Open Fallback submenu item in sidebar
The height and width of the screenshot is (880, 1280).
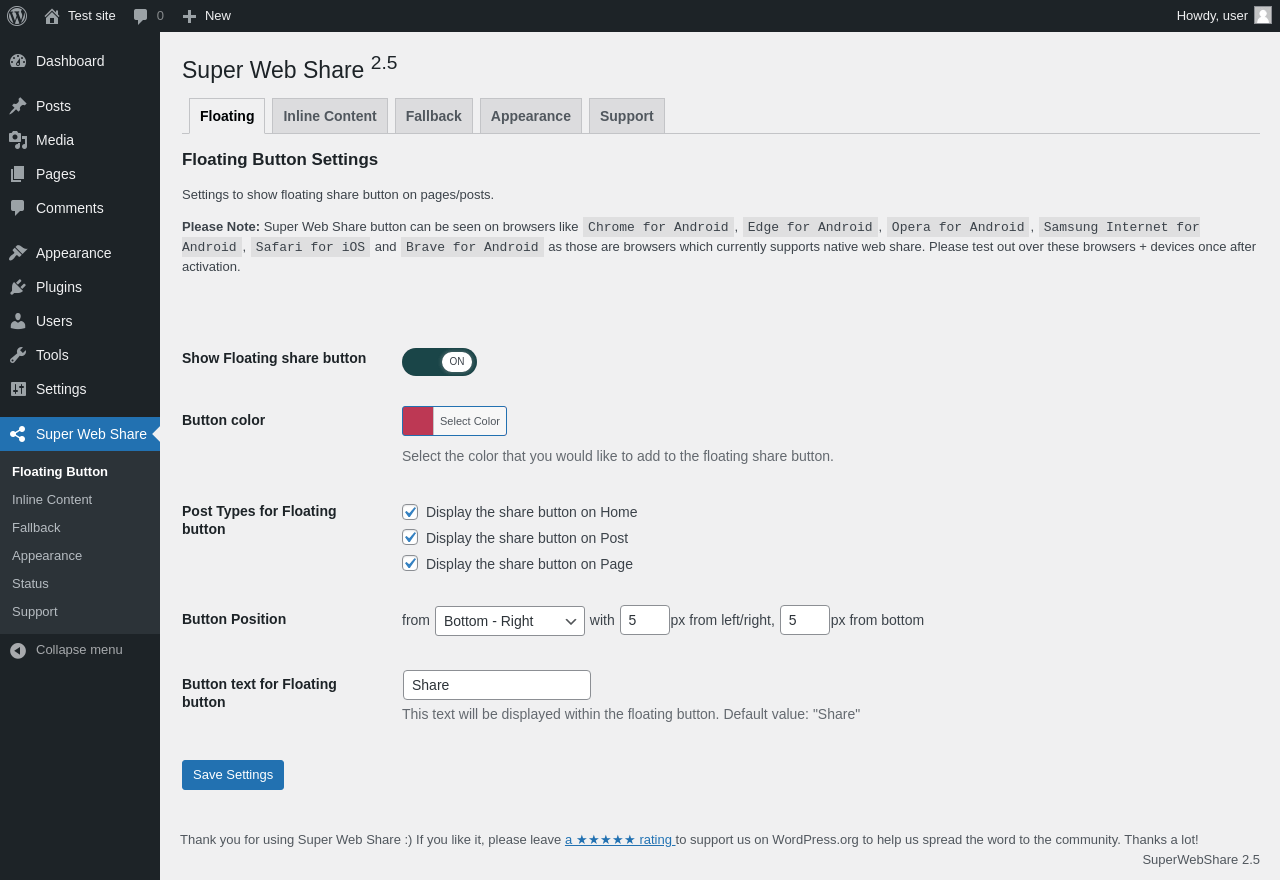36,528
